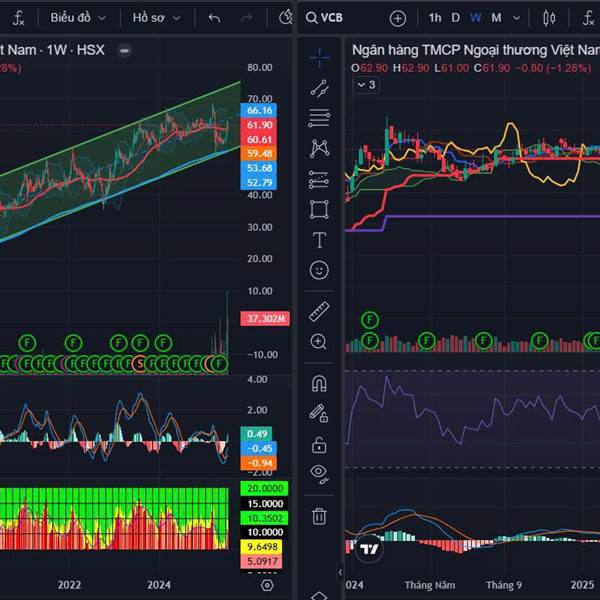
Task: Switch timeframe to 1h
Action: coord(435,18)
